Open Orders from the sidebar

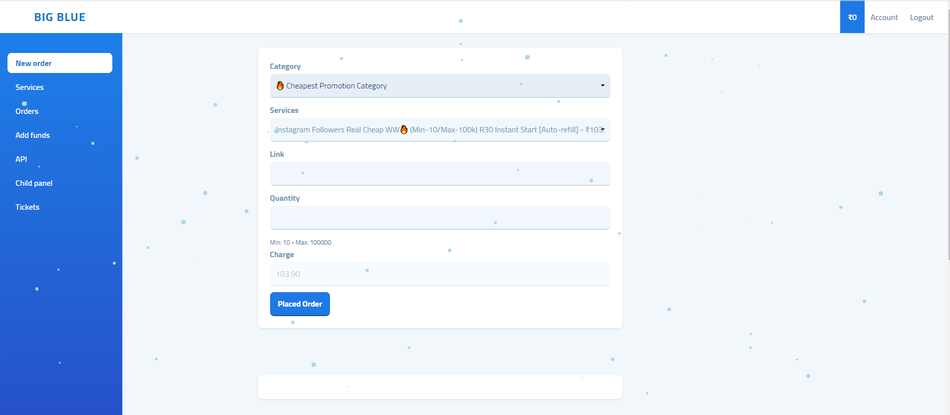(27, 111)
